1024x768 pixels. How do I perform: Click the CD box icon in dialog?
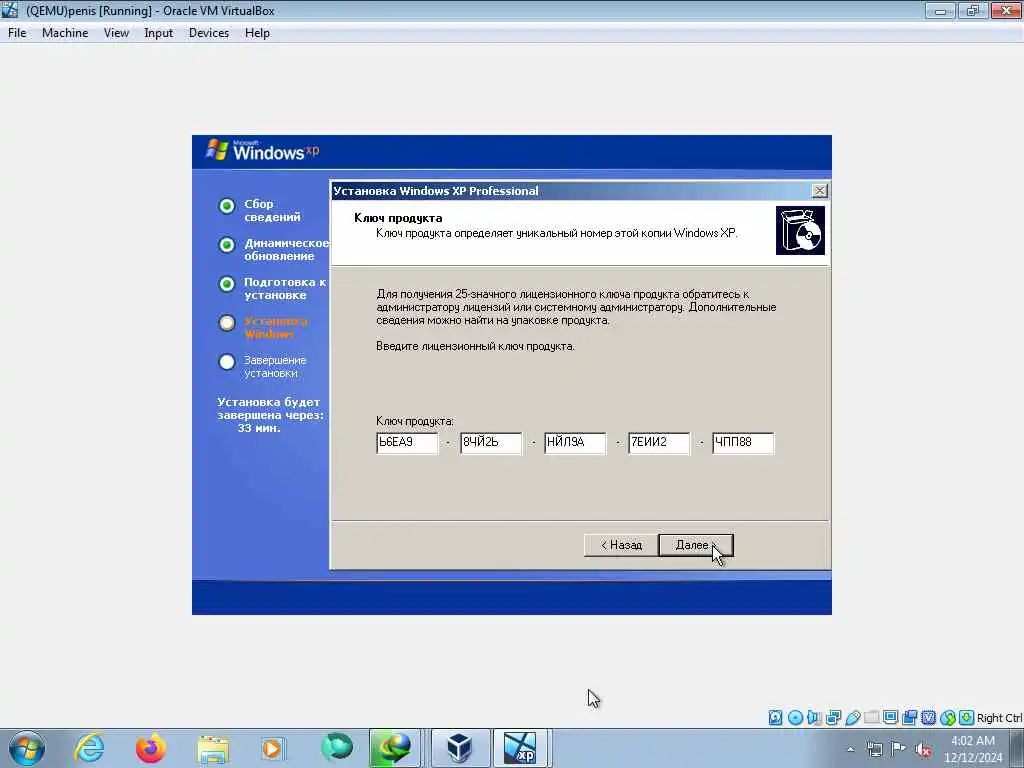pos(800,231)
